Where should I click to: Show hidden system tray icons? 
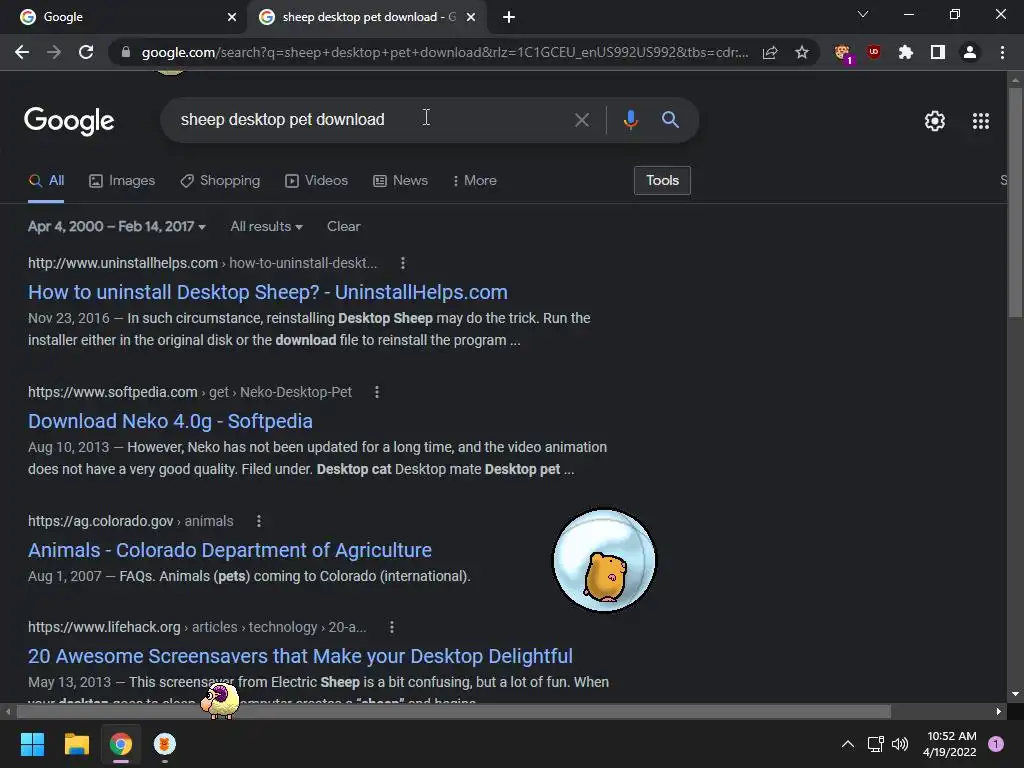pos(848,744)
